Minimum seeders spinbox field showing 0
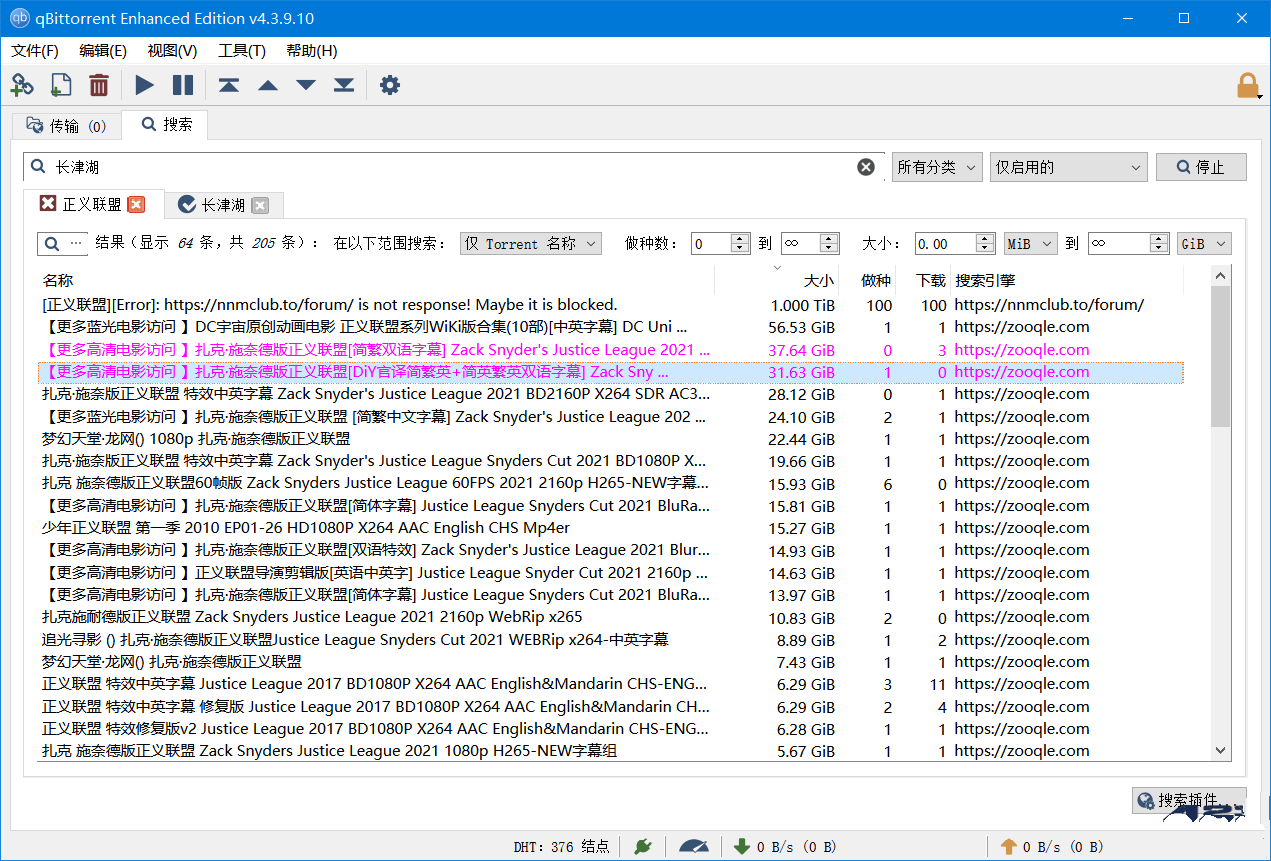 pyautogui.click(x=720, y=243)
